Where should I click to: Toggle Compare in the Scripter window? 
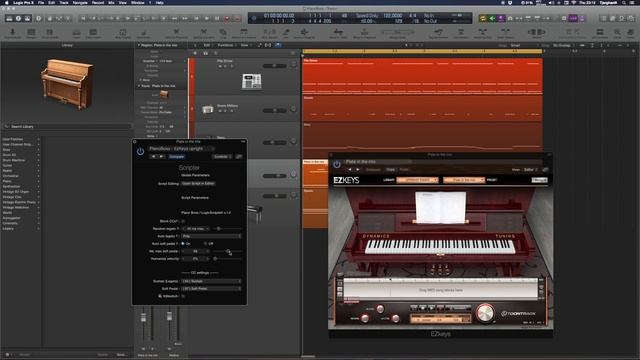(177, 156)
